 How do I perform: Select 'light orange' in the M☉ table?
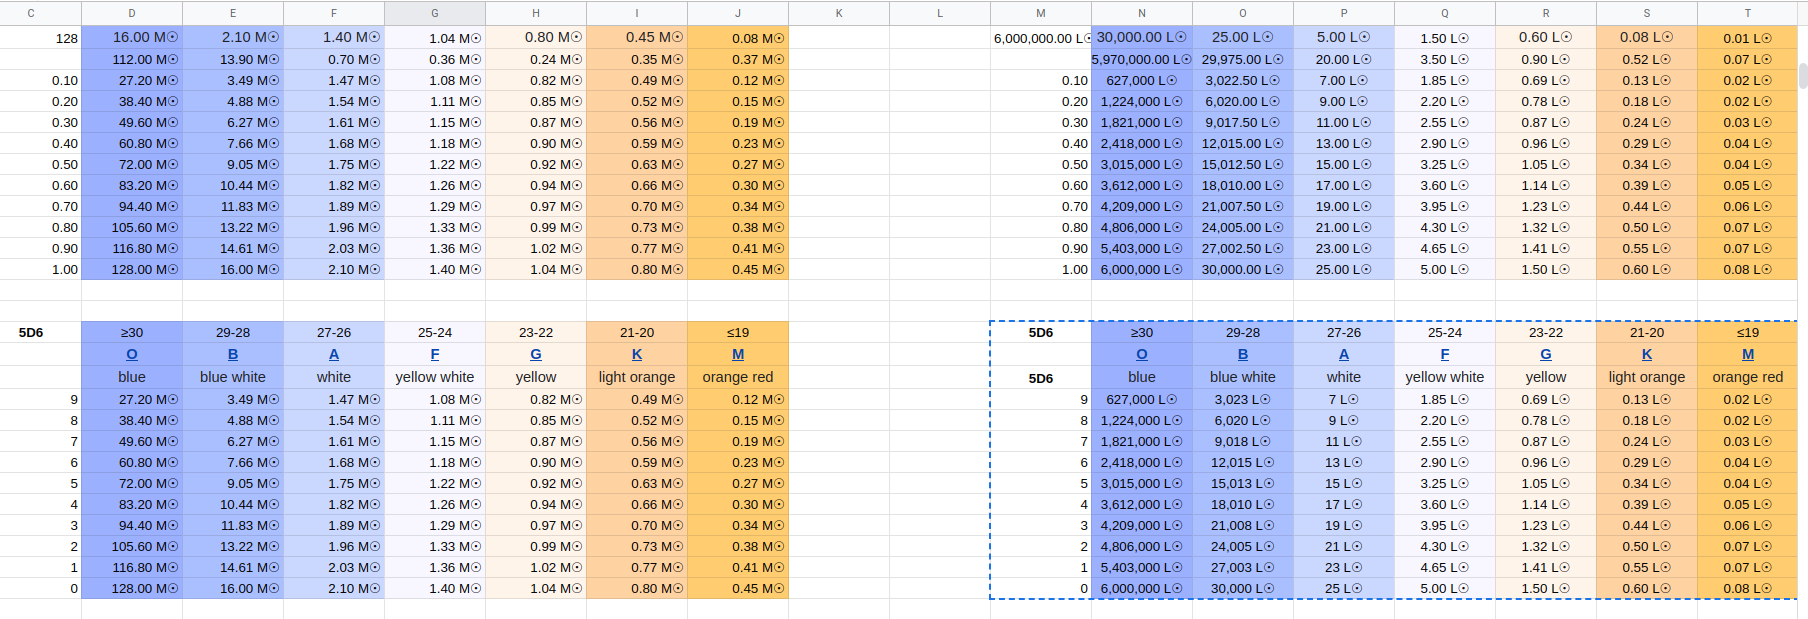coord(637,377)
